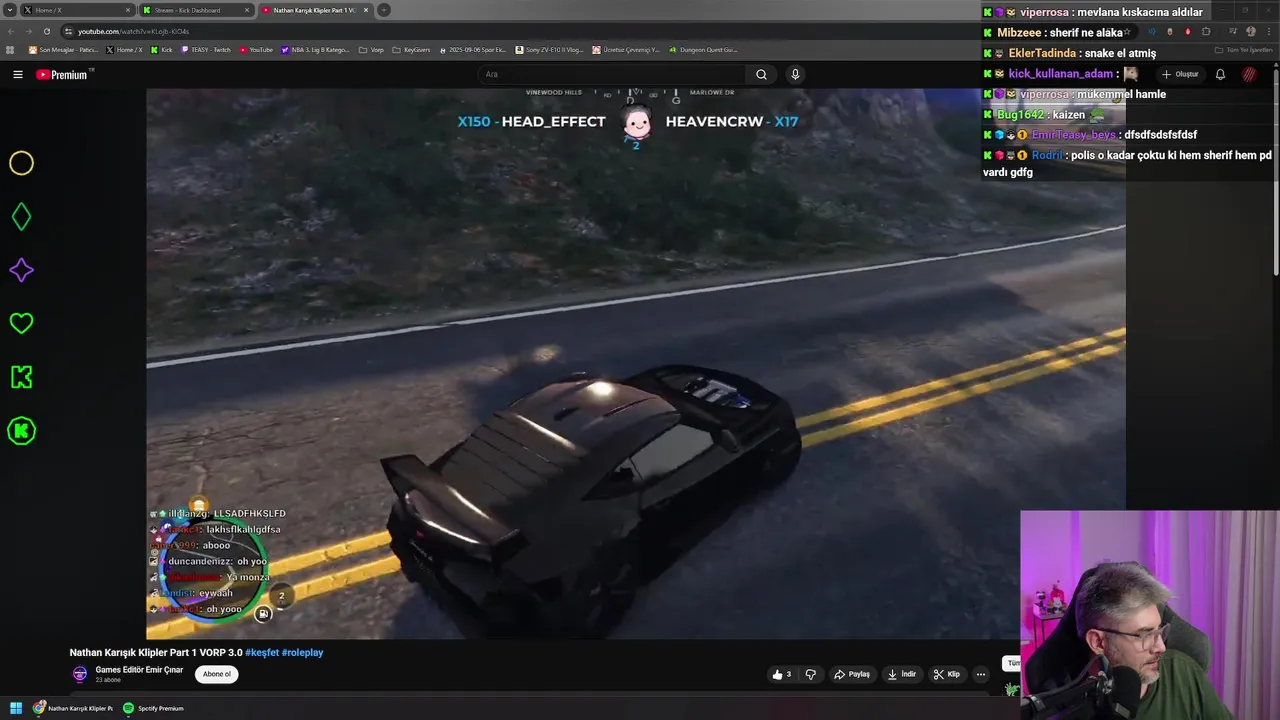Screen dimensions: 1280x720
Task: Open YouTube notifications bell
Action: tap(1220, 74)
